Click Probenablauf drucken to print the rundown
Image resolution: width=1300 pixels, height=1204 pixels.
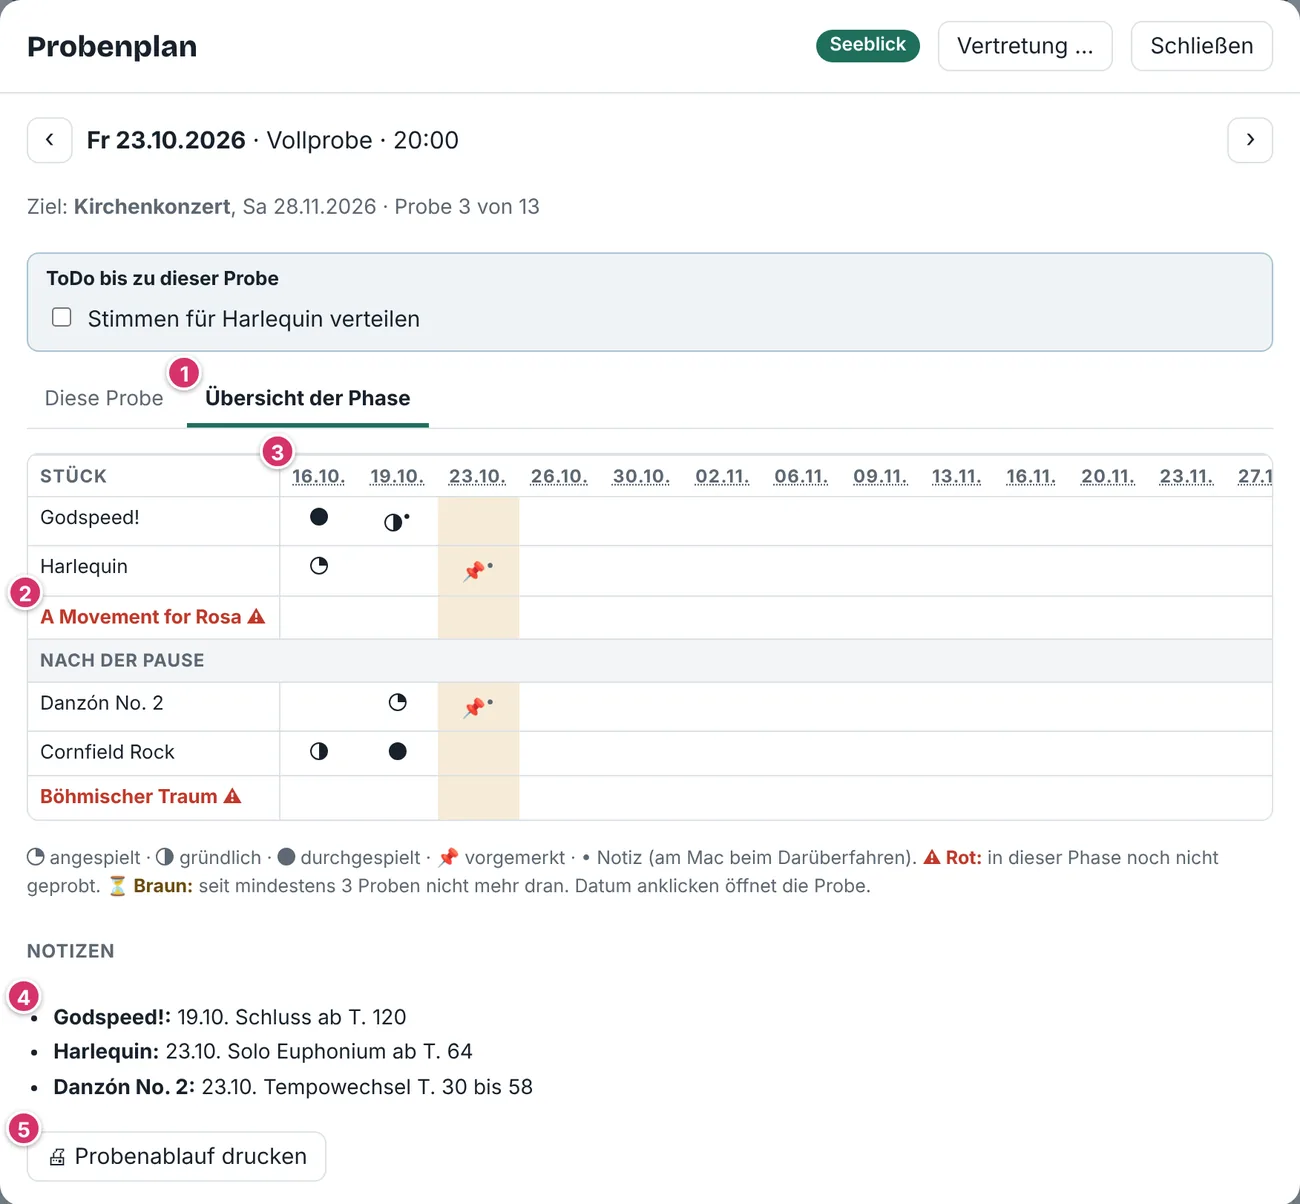click(x=177, y=1156)
